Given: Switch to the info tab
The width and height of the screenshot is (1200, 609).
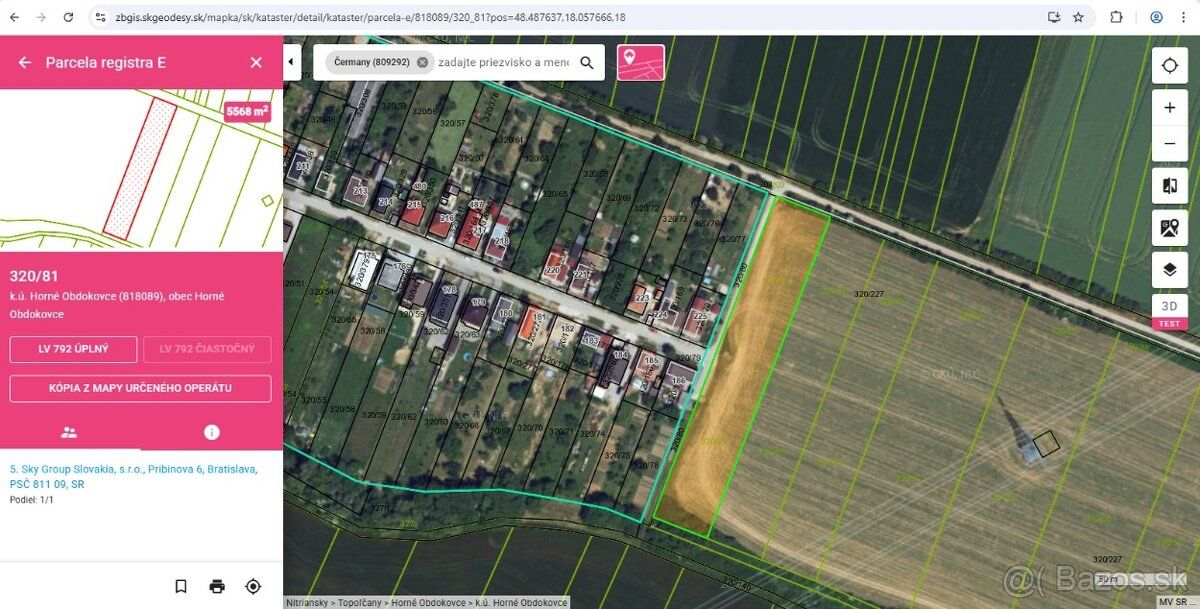Looking at the screenshot, I should (x=212, y=433).
